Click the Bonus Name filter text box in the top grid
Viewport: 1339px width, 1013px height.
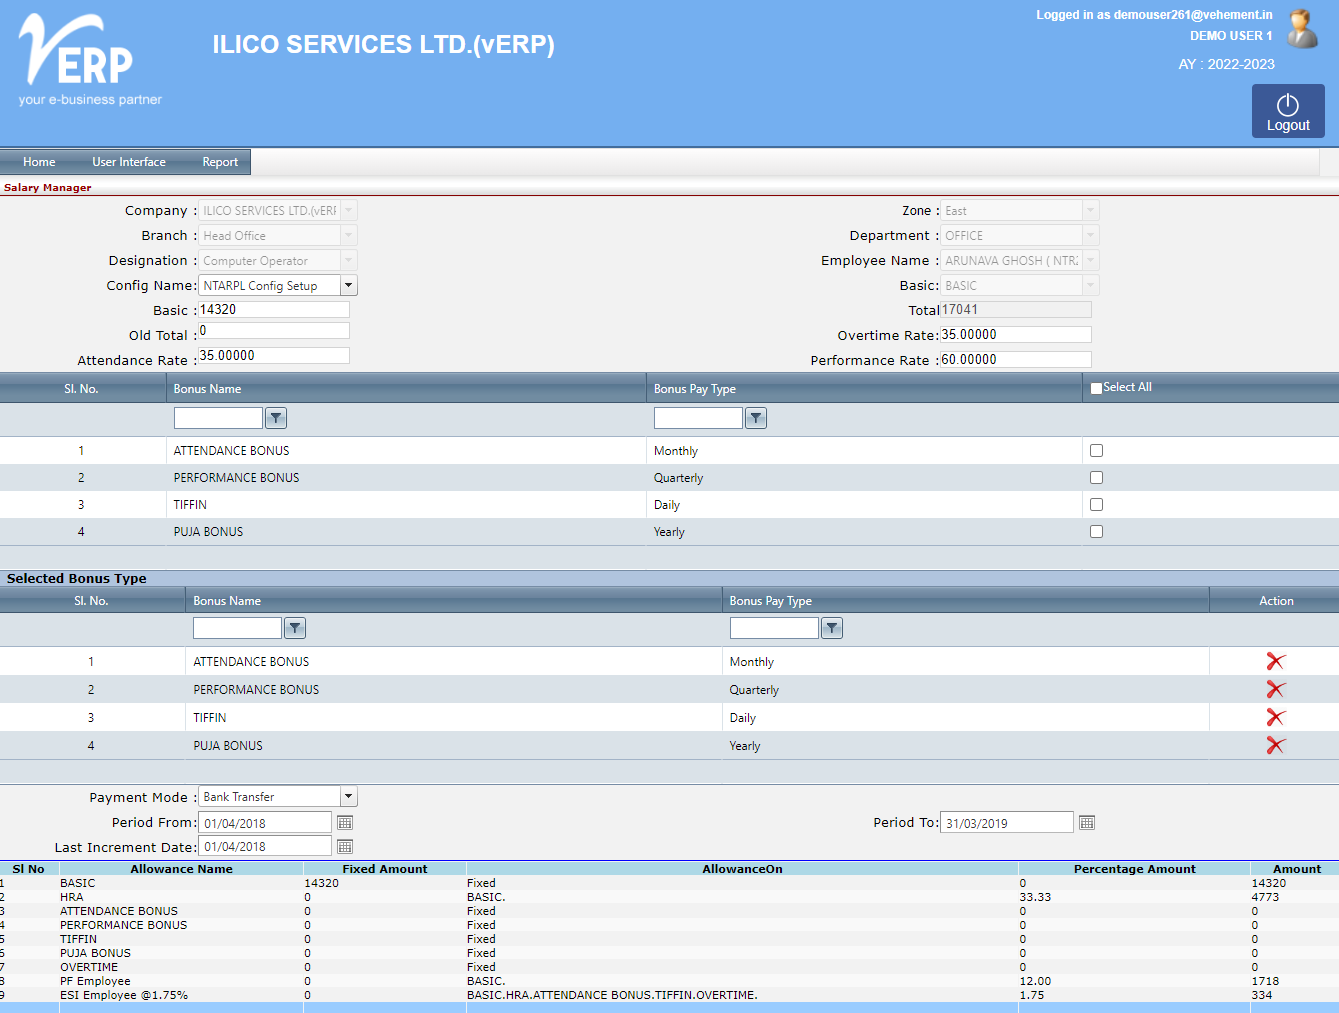click(218, 418)
